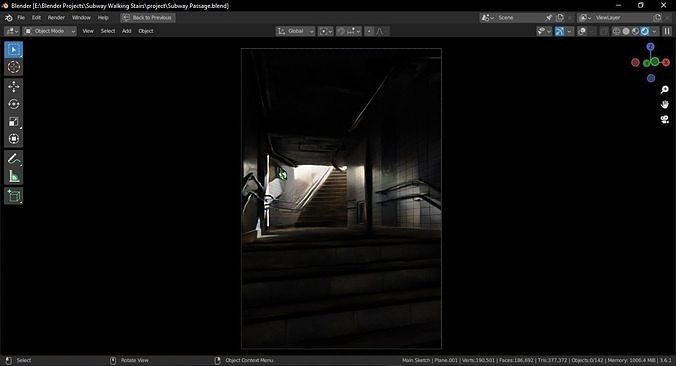676x366 pixels.
Task: Open the Help menu
Action: tap(103, 18)
